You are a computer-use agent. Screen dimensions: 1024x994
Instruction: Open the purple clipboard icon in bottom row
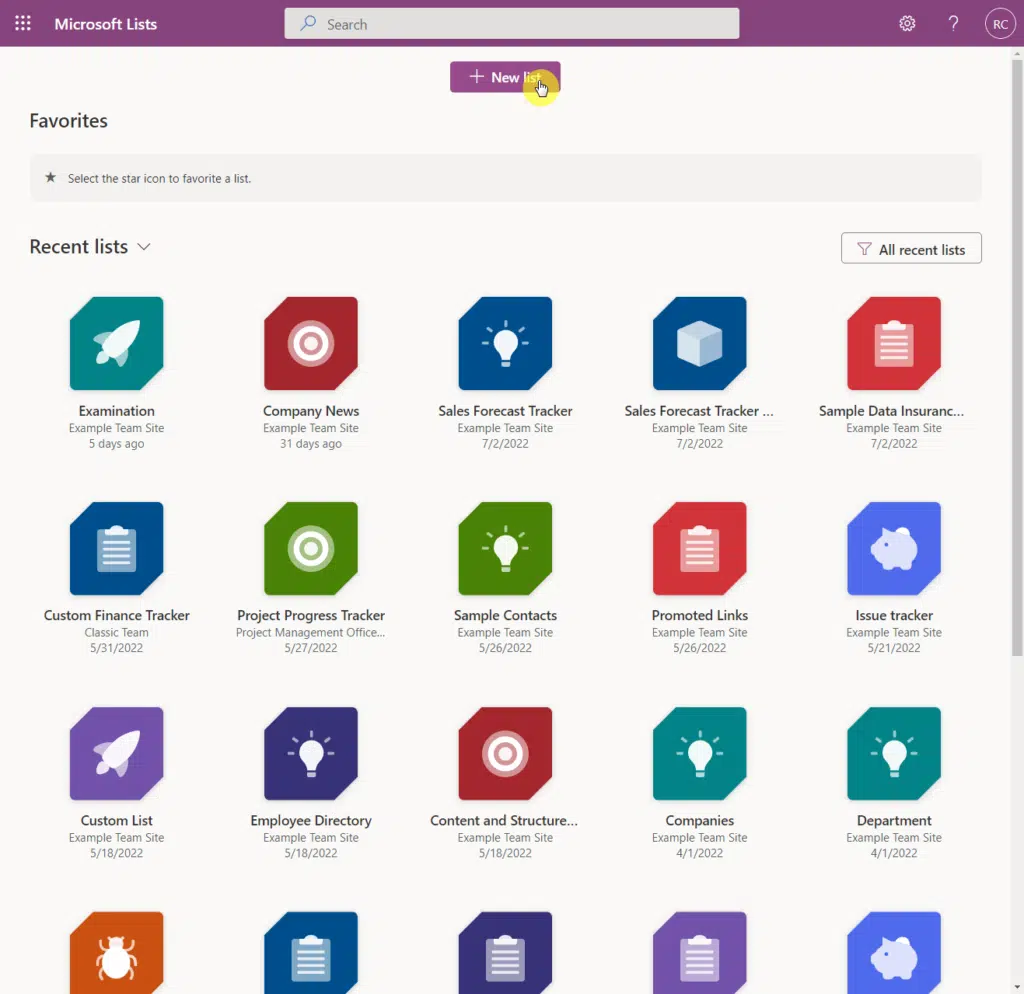tap(699, 954)
